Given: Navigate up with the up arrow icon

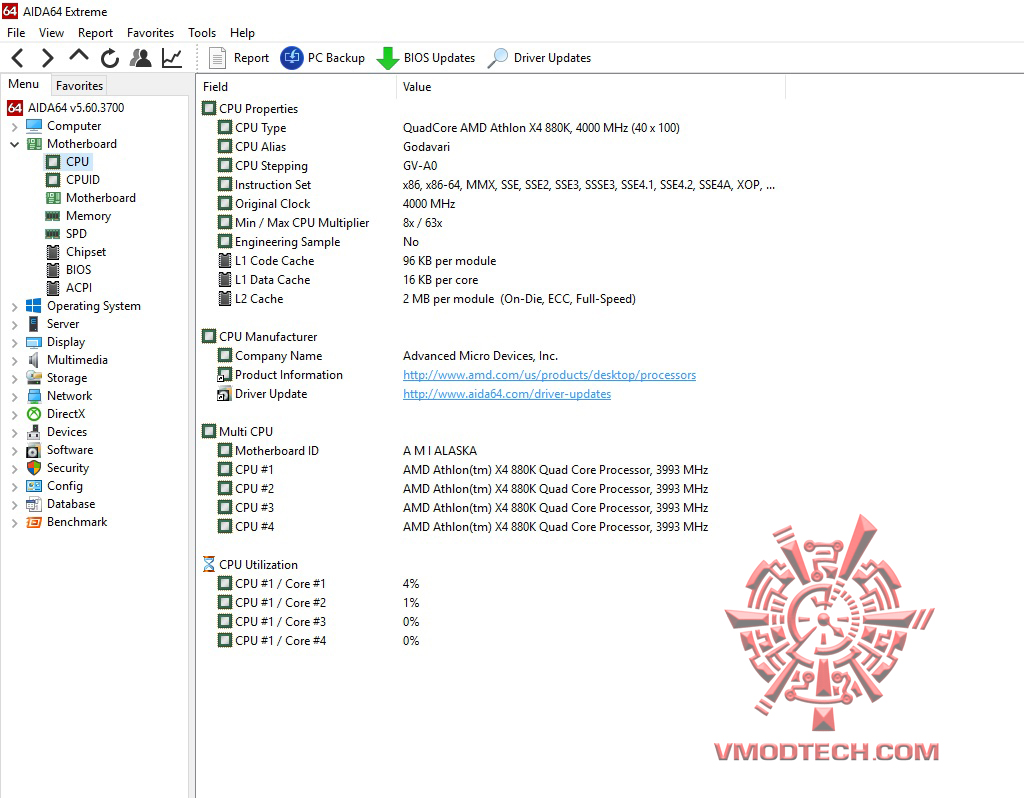Looking at the screenshot, I should 79,56.
